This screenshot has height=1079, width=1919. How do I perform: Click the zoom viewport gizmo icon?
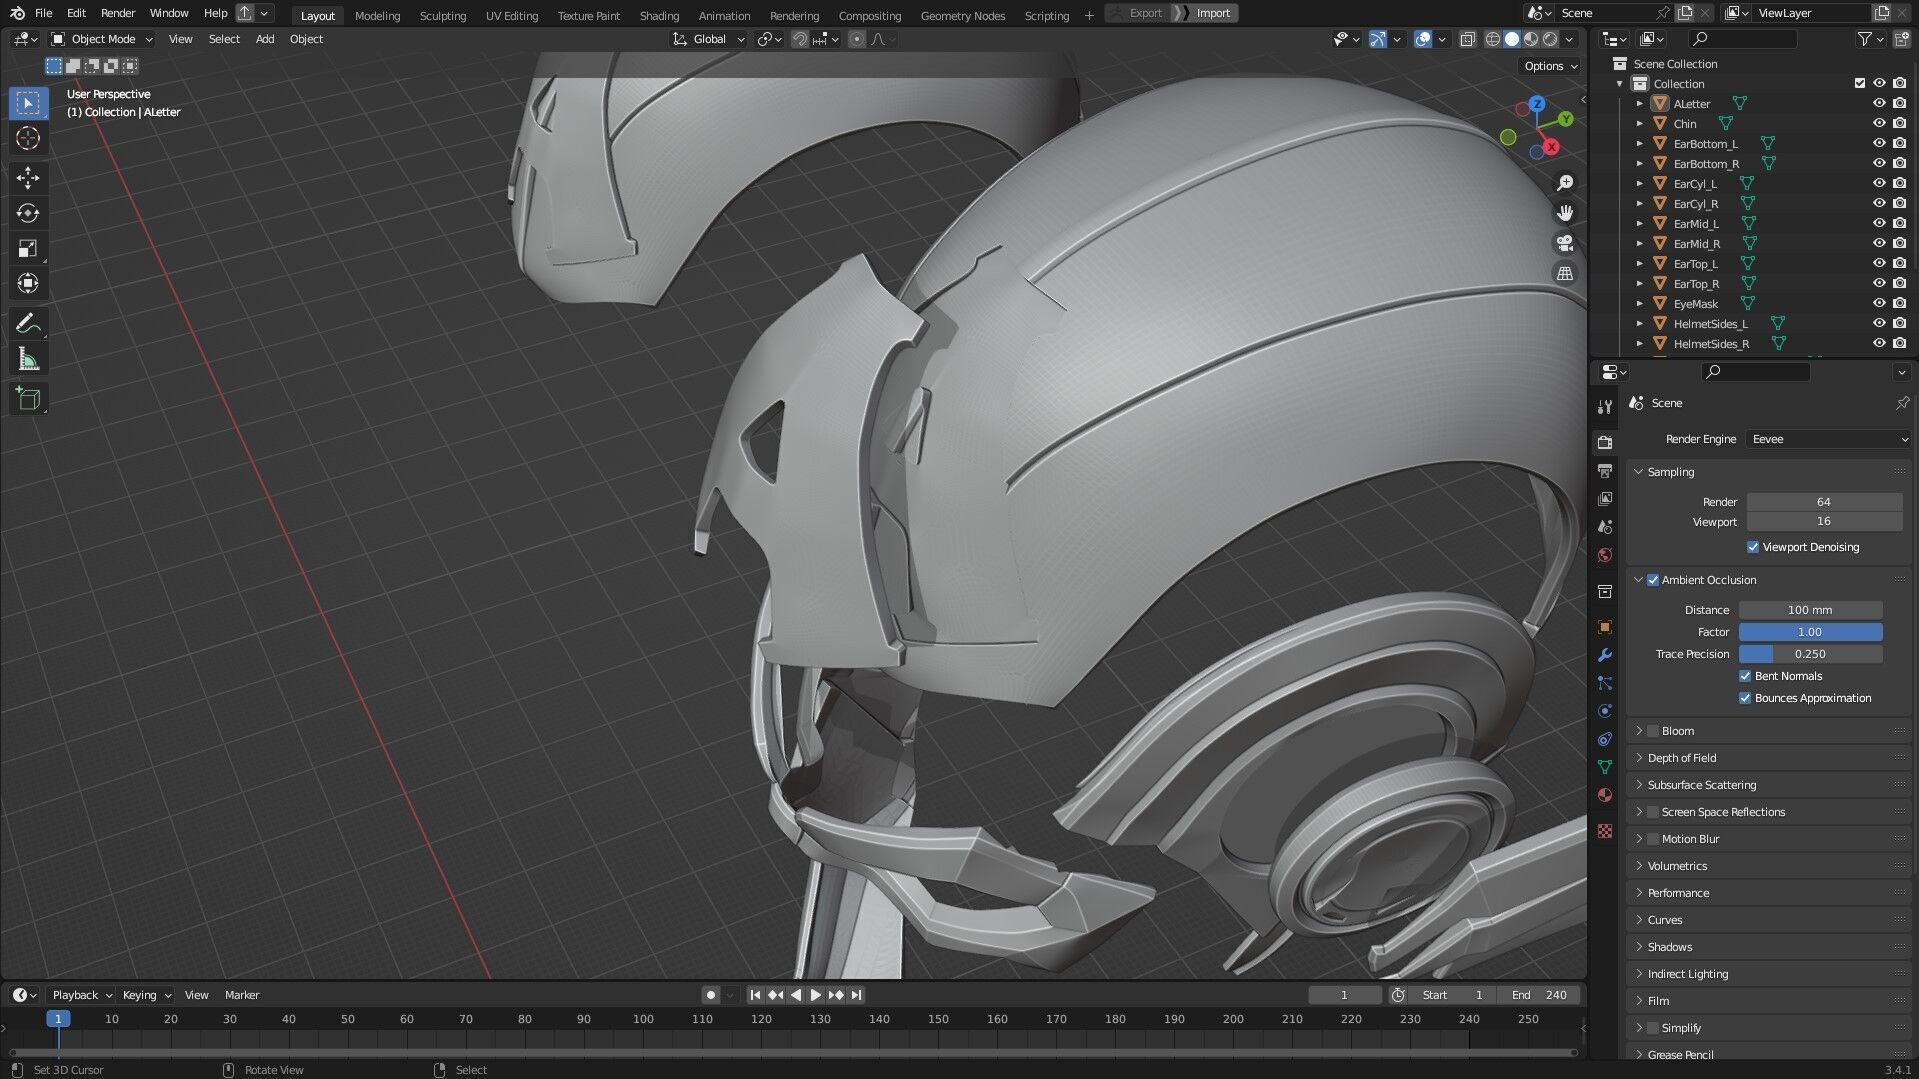[1565, 183]
